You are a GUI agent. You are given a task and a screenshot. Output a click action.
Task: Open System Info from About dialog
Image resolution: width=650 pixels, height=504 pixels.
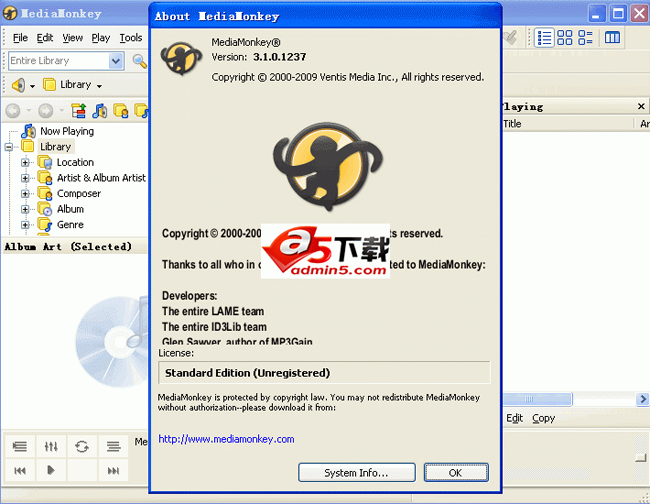[357, 472]
